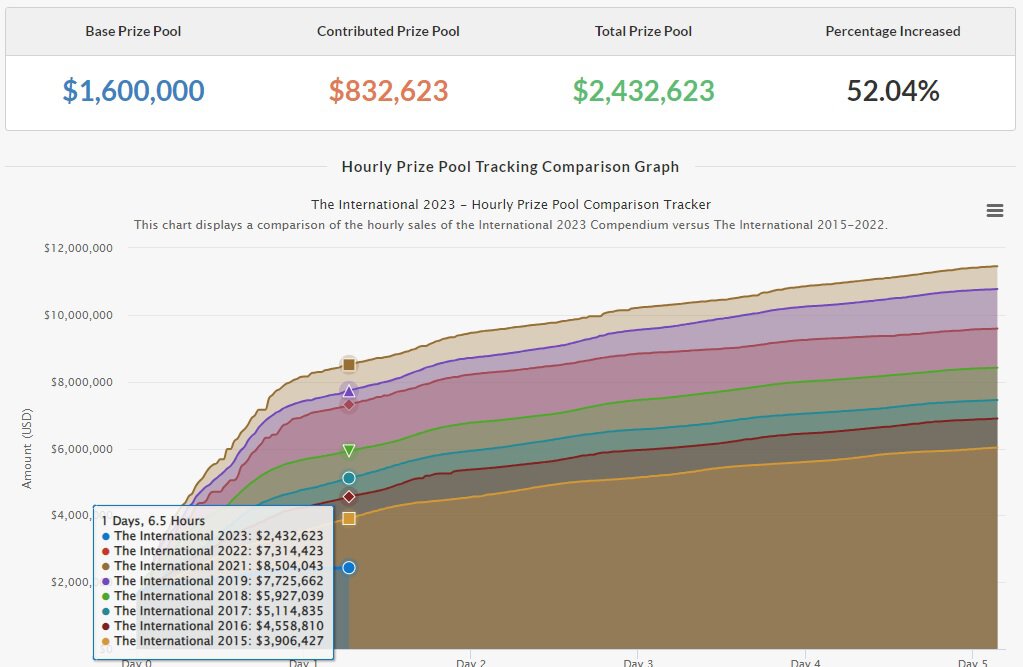
Task: Click the orange square marker for 2015
Action: pos(349,518)
